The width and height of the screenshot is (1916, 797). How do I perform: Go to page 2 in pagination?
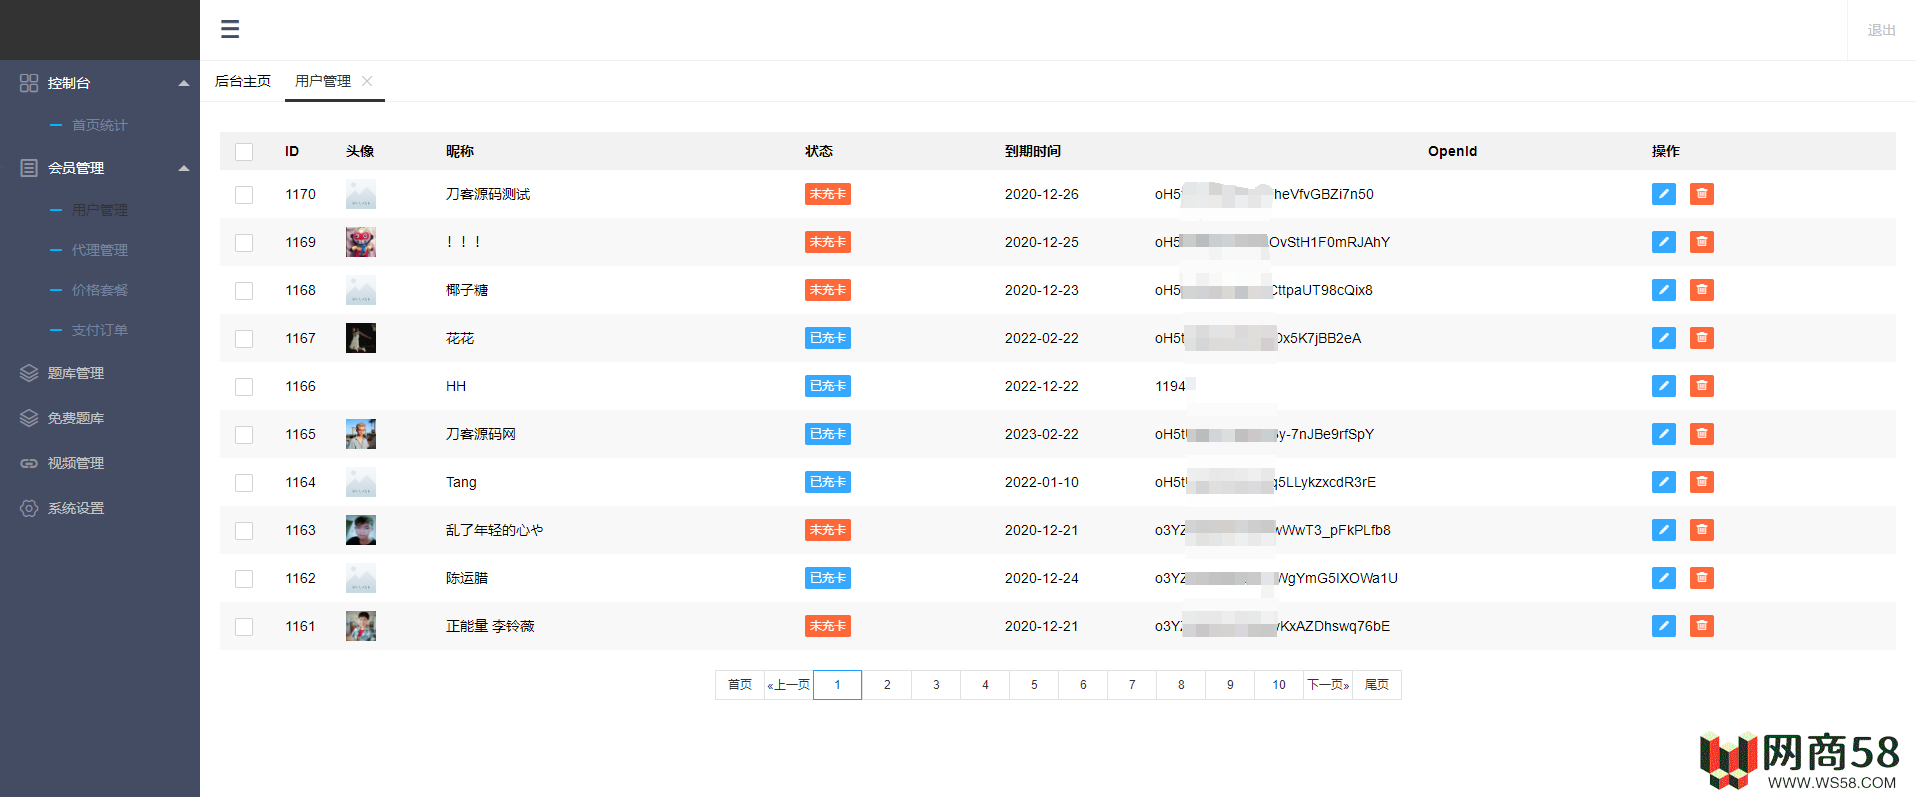pyautogui.click(x=887, y=685)
